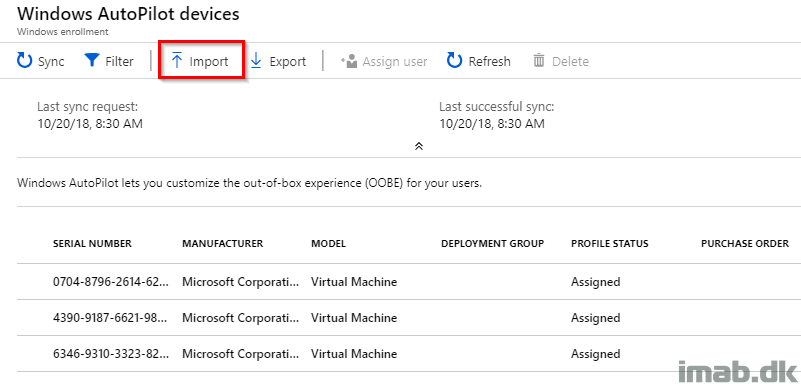Click the Import button label
Screen dimensions: 801x384
(209, 62)
